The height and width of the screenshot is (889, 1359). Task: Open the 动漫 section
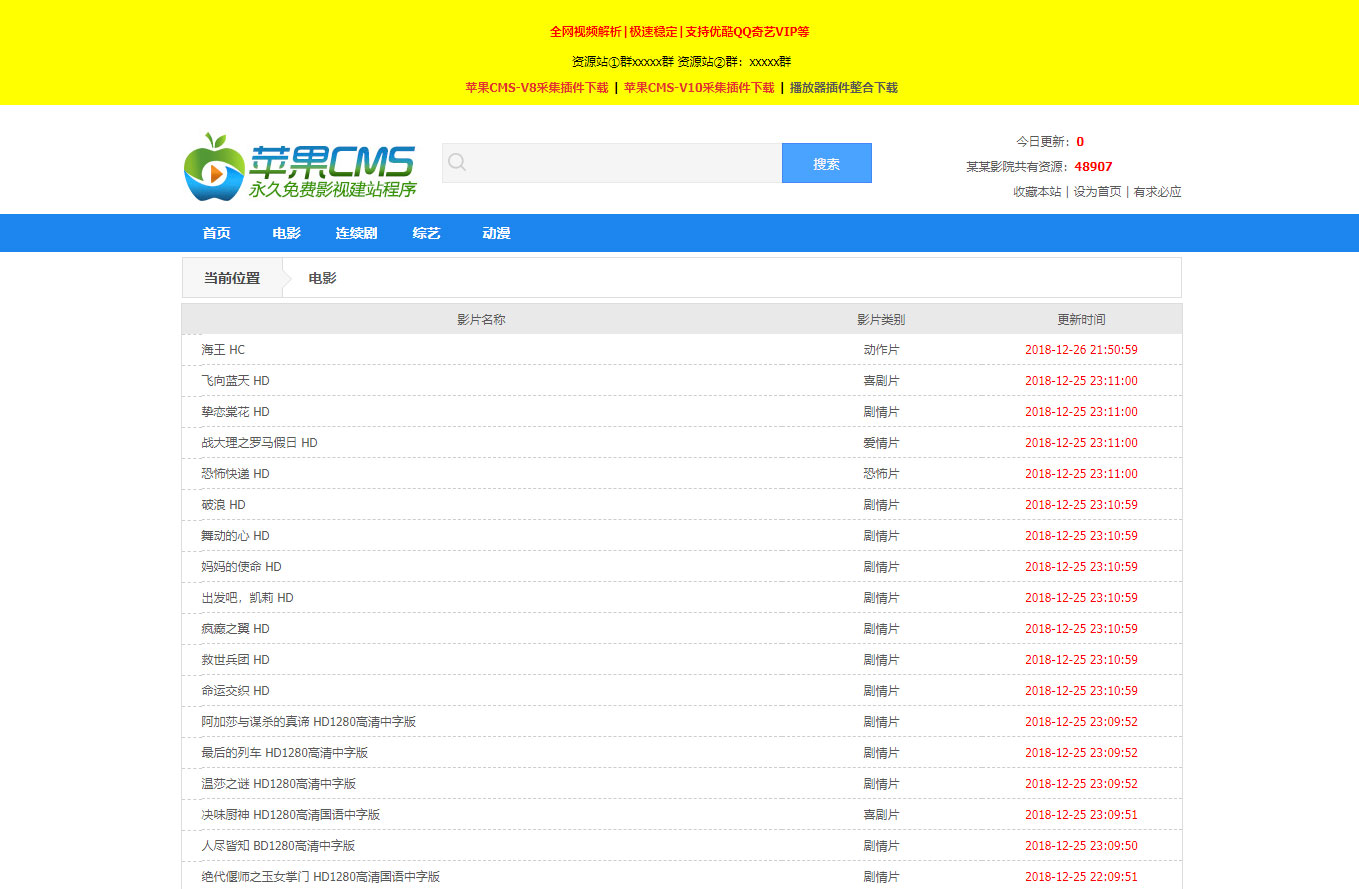[496, 233]
